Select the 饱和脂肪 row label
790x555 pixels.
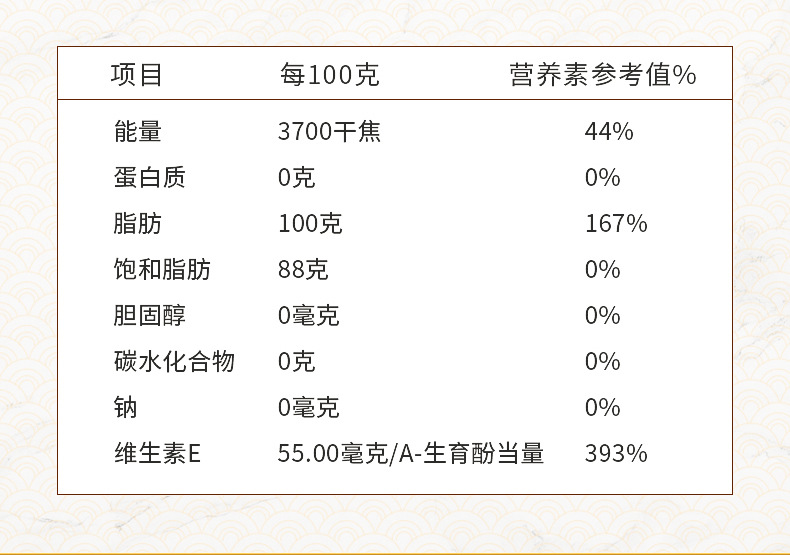click(x=162, y=269)
